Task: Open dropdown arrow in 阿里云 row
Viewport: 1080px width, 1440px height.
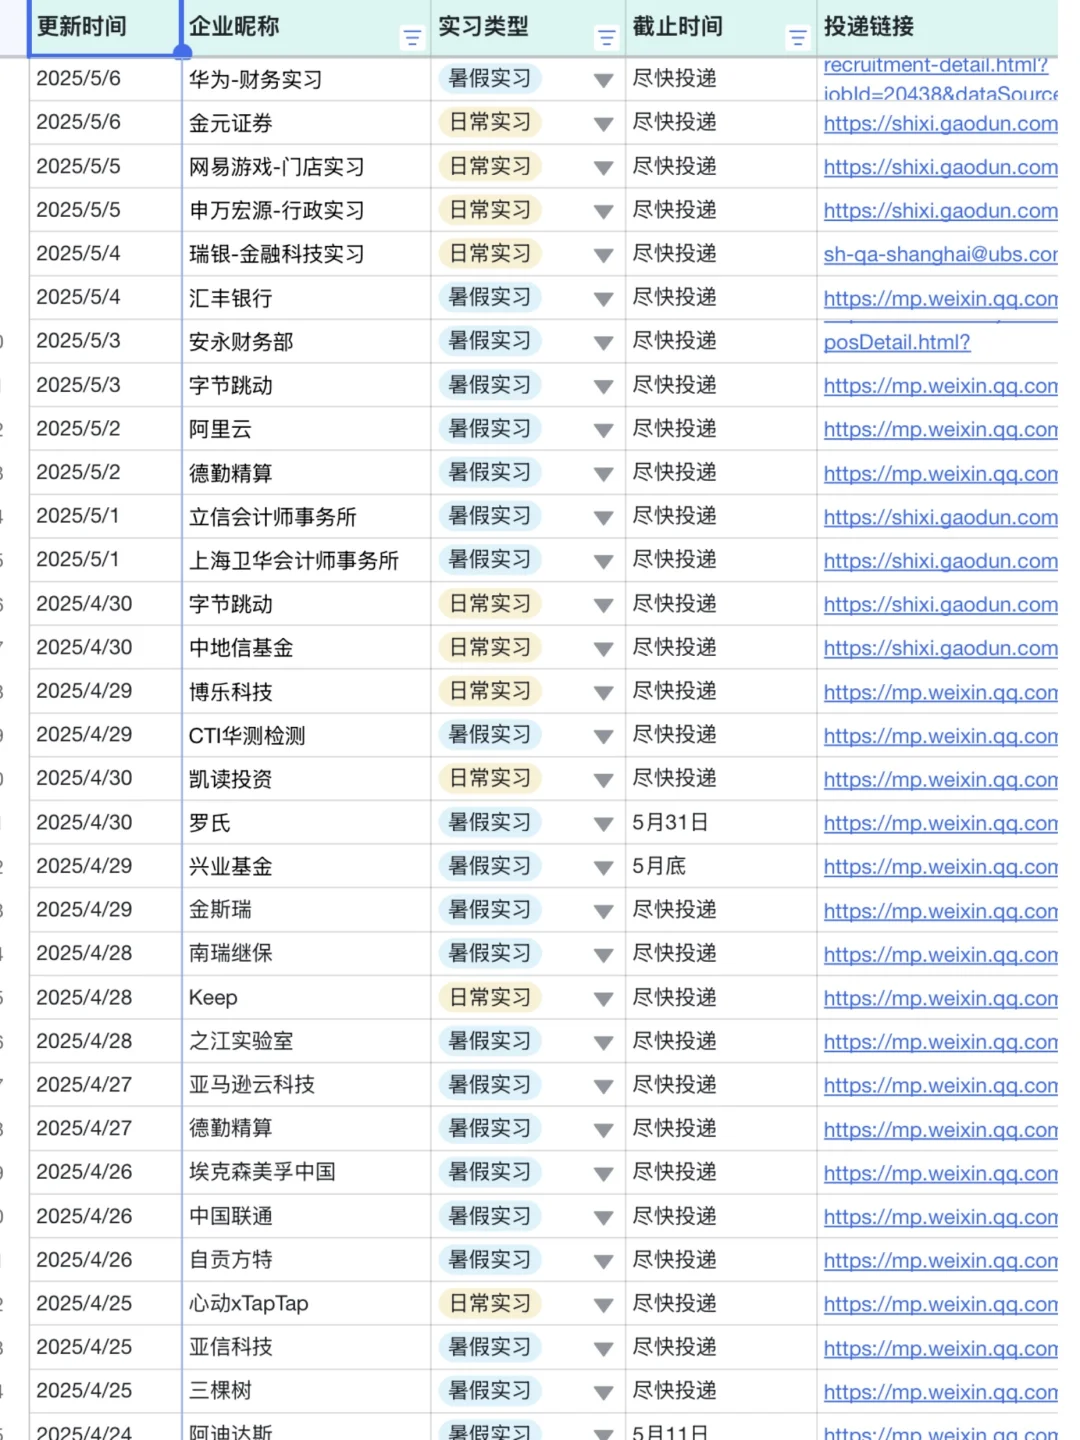Action: 603,430
